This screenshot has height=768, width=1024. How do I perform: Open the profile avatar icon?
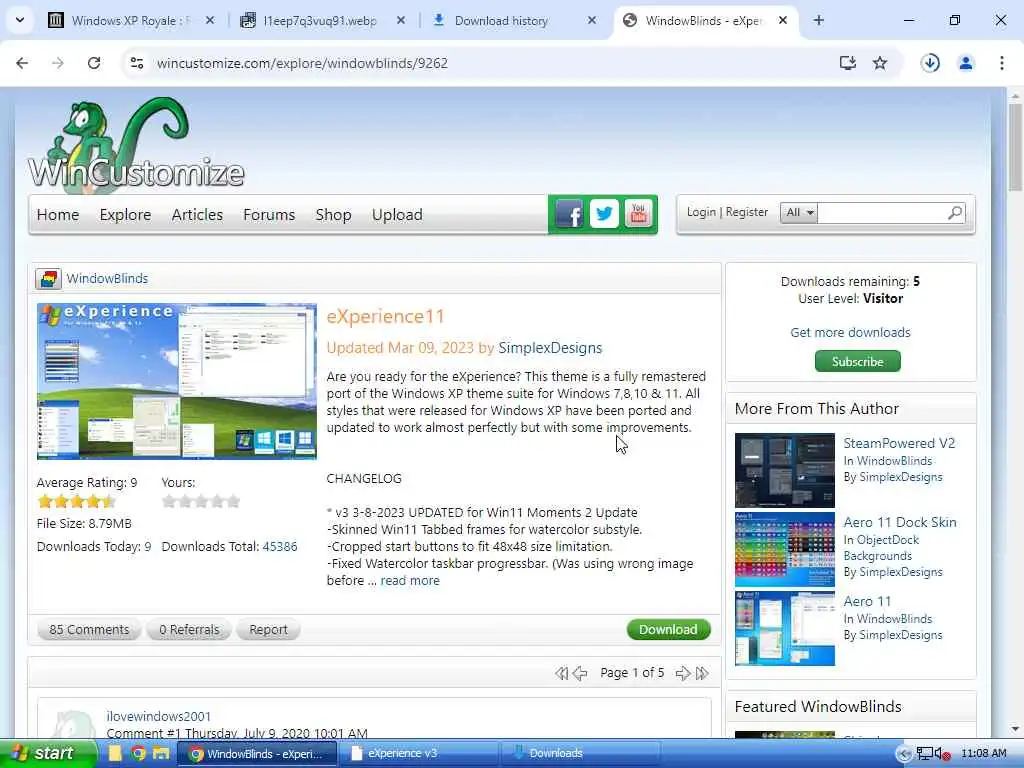(x=966, y=63)
